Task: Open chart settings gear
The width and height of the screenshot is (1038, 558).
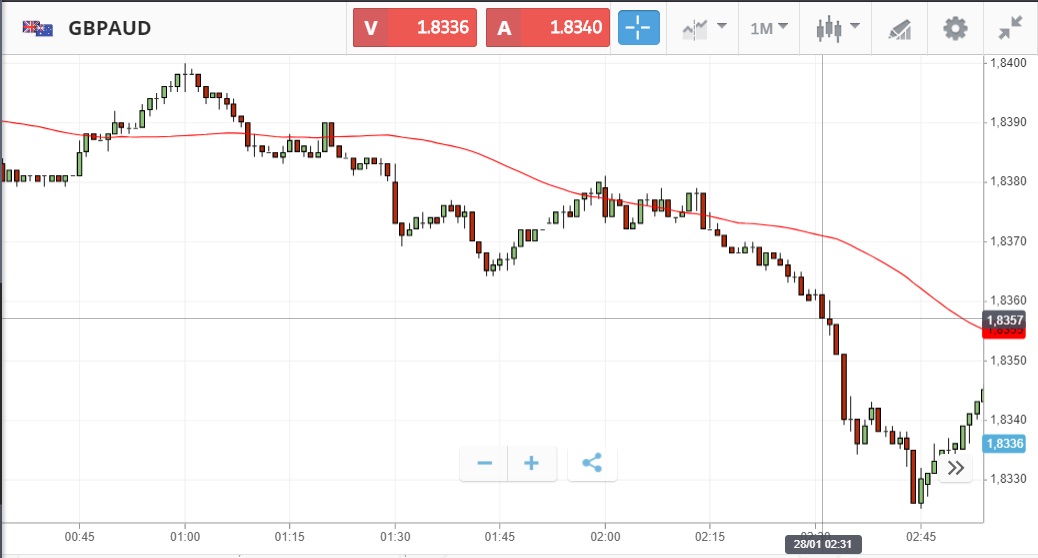Action: [x=955, y=28]
